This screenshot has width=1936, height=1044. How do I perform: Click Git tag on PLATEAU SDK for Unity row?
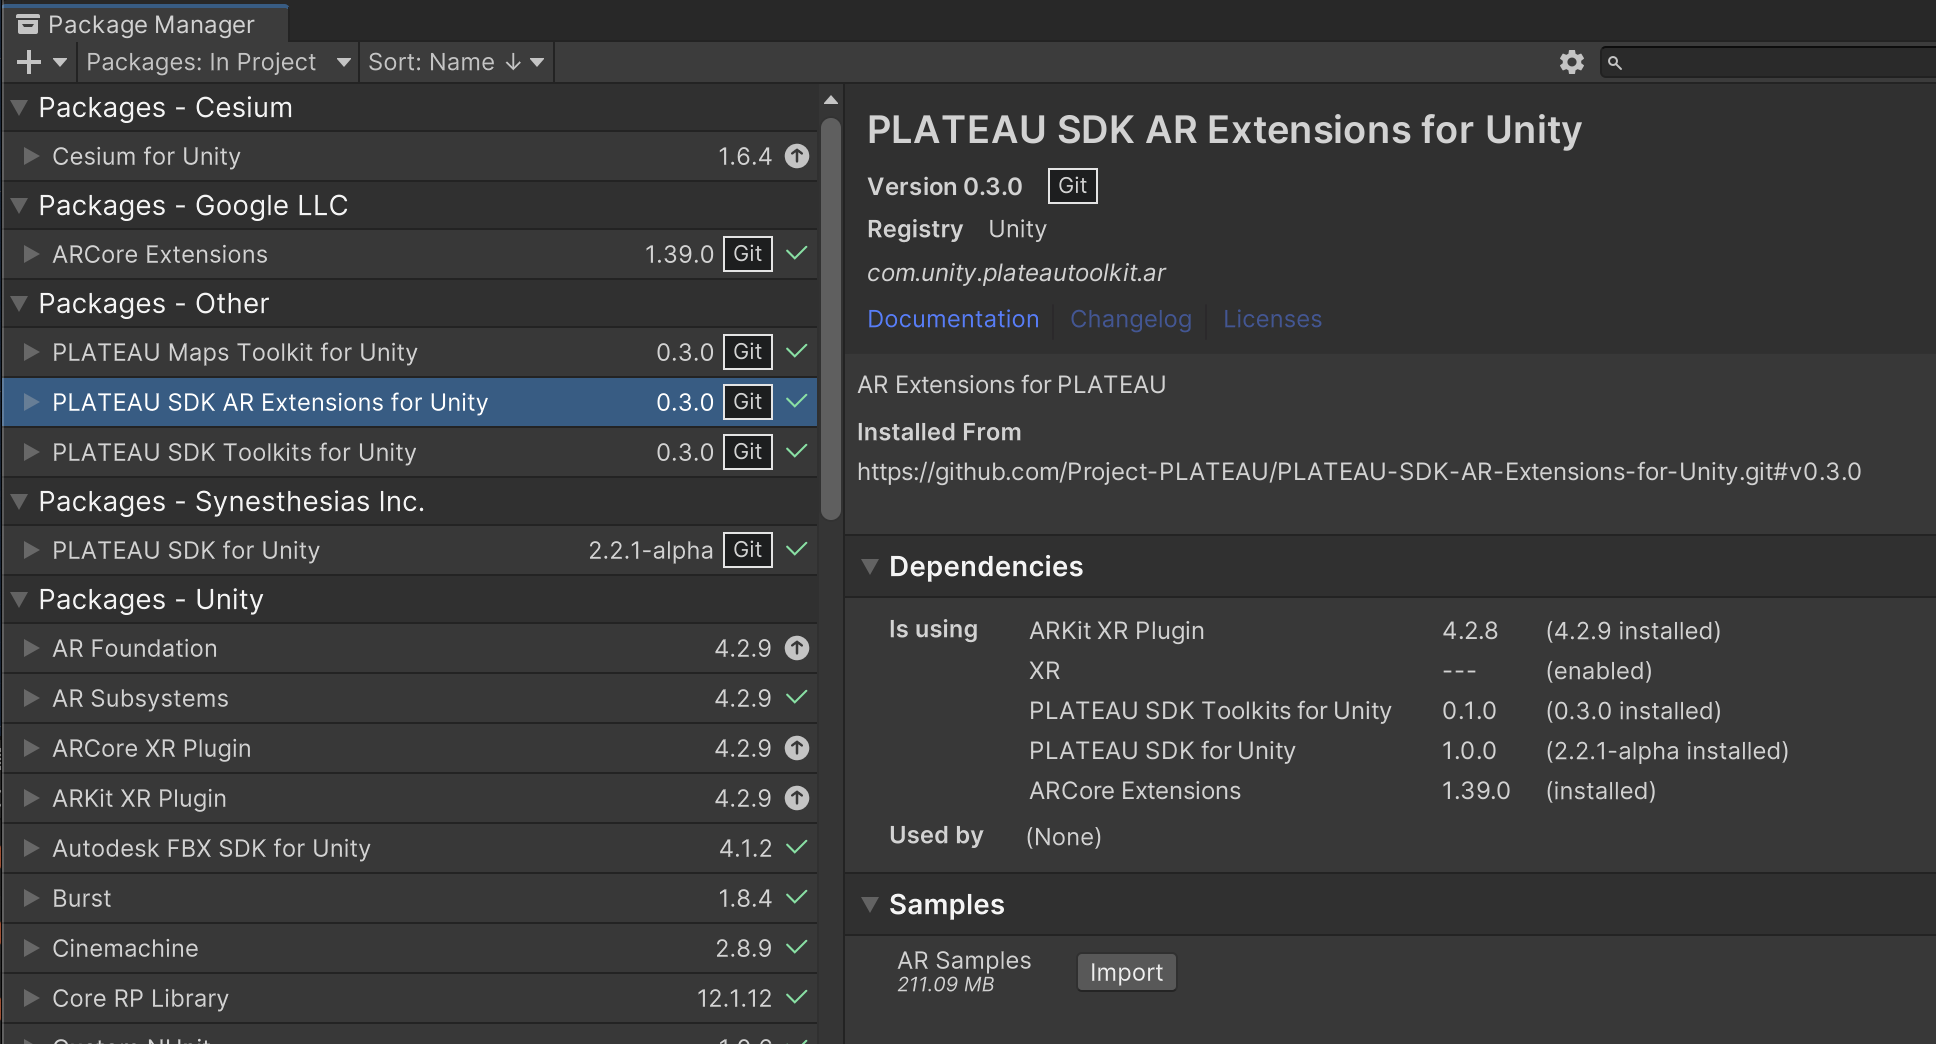[x=748, y=549]
